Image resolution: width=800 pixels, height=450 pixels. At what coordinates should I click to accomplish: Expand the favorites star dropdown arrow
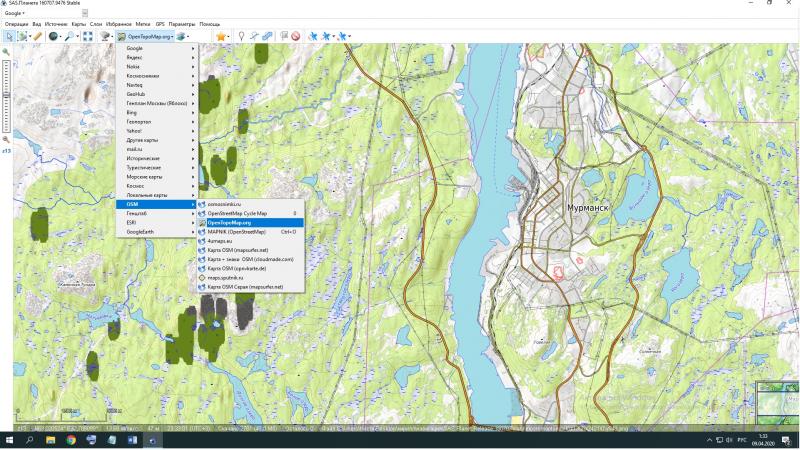228,36
